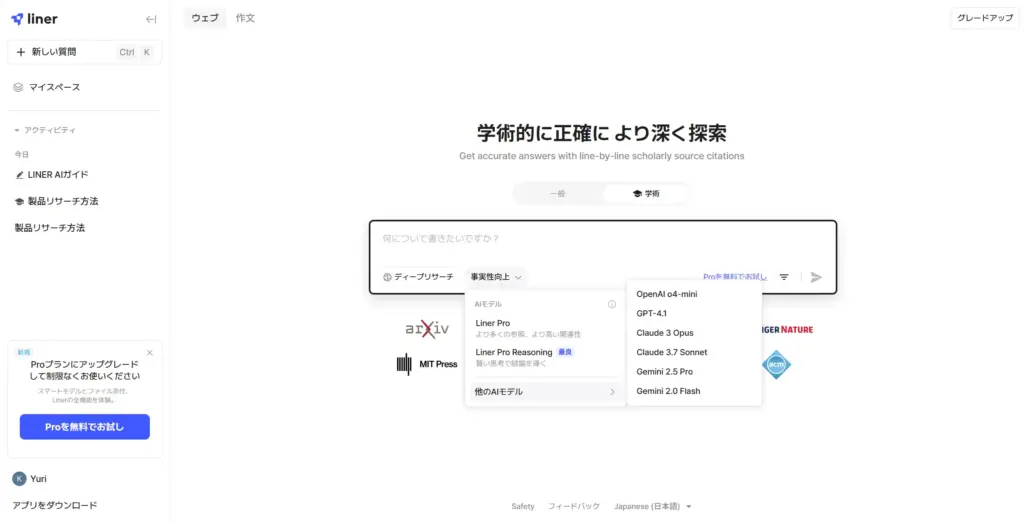Focus the query text input field
The height and width of the screenshot is (522, 1024).
pyautogui.click(x=602, y=239)
